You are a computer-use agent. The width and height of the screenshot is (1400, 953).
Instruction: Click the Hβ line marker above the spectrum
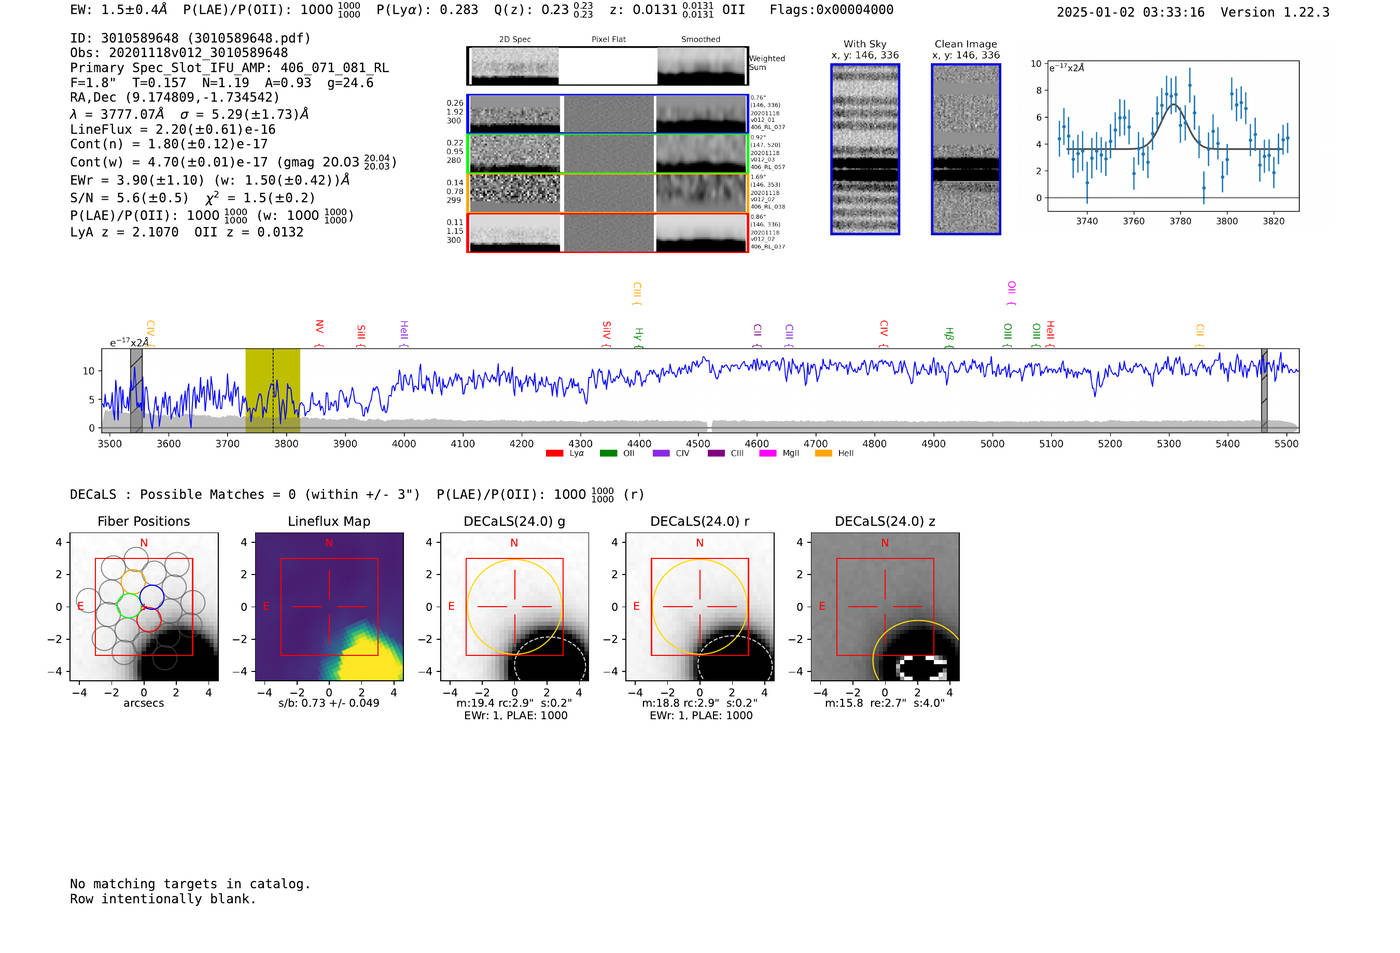pyautogui.click(x=949, y=338)
